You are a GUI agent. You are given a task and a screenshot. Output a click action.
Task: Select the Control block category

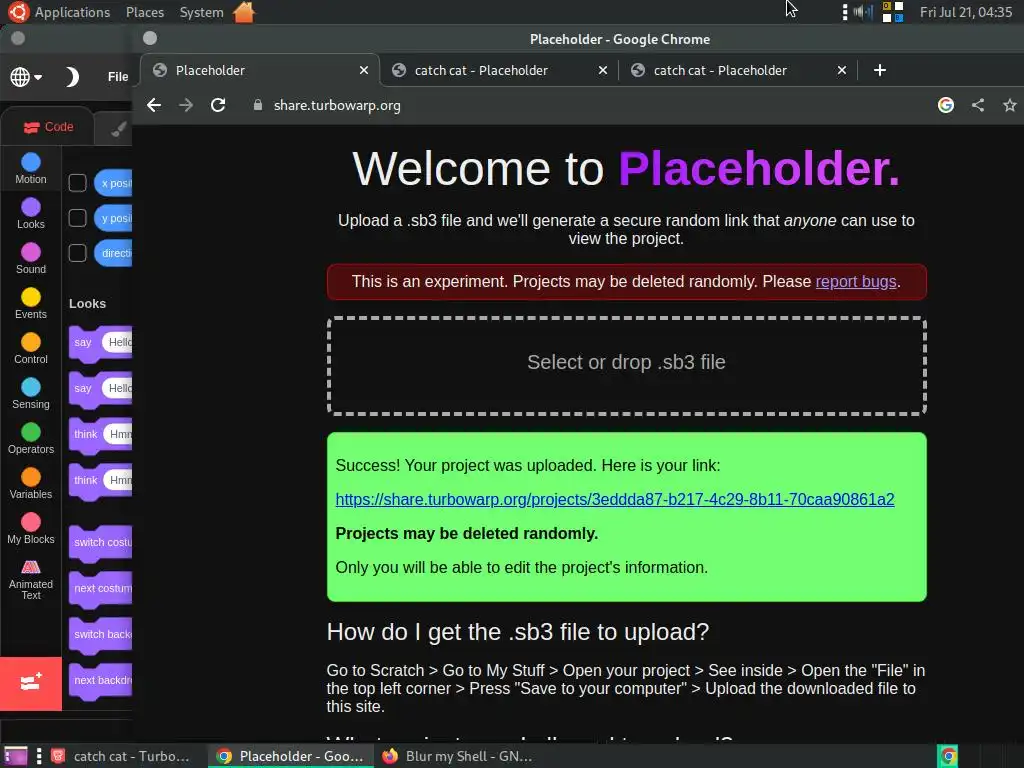[x=31, y=349]
